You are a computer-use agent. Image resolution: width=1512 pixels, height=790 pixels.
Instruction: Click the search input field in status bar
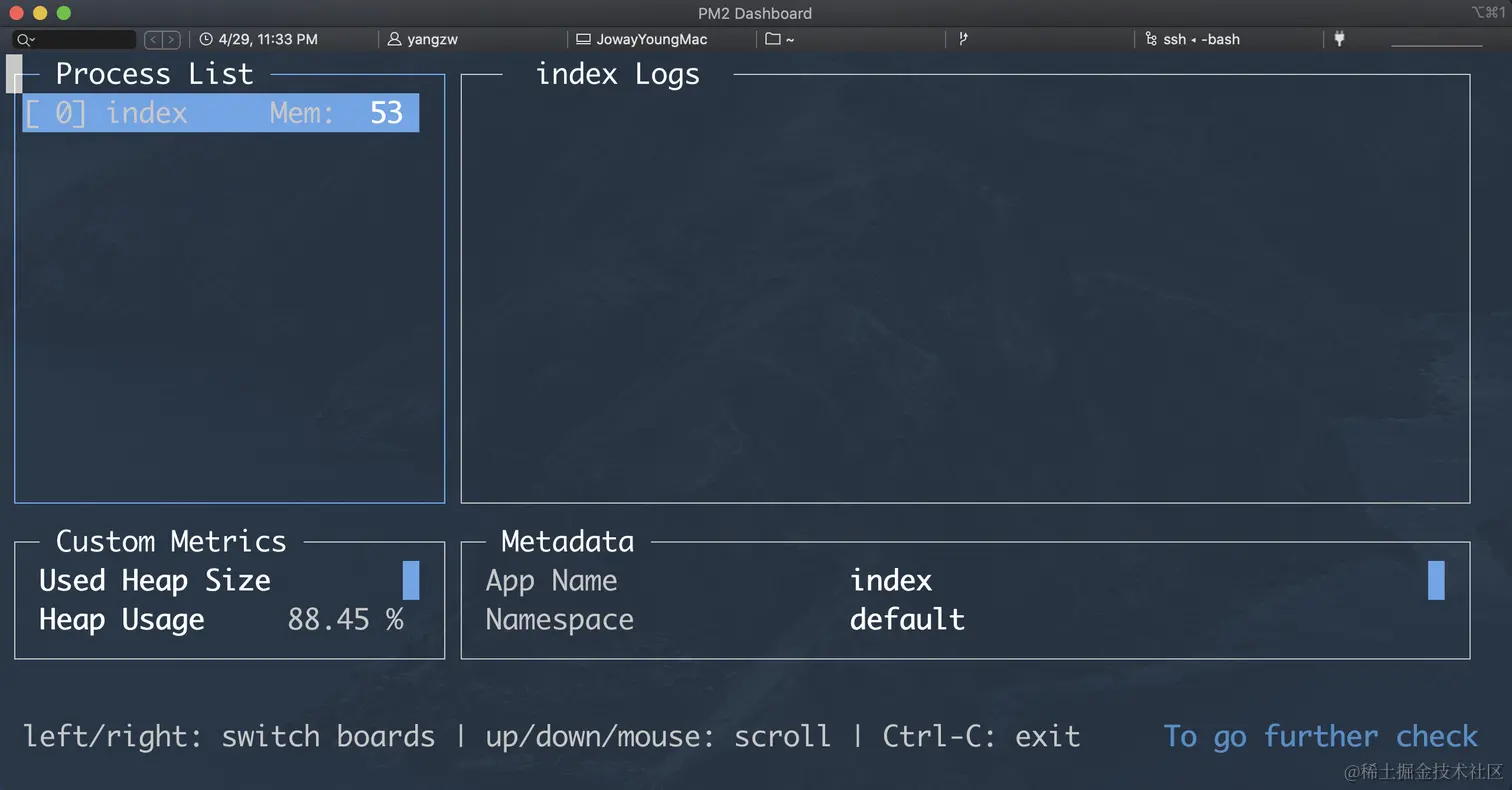tap(85, 40)
